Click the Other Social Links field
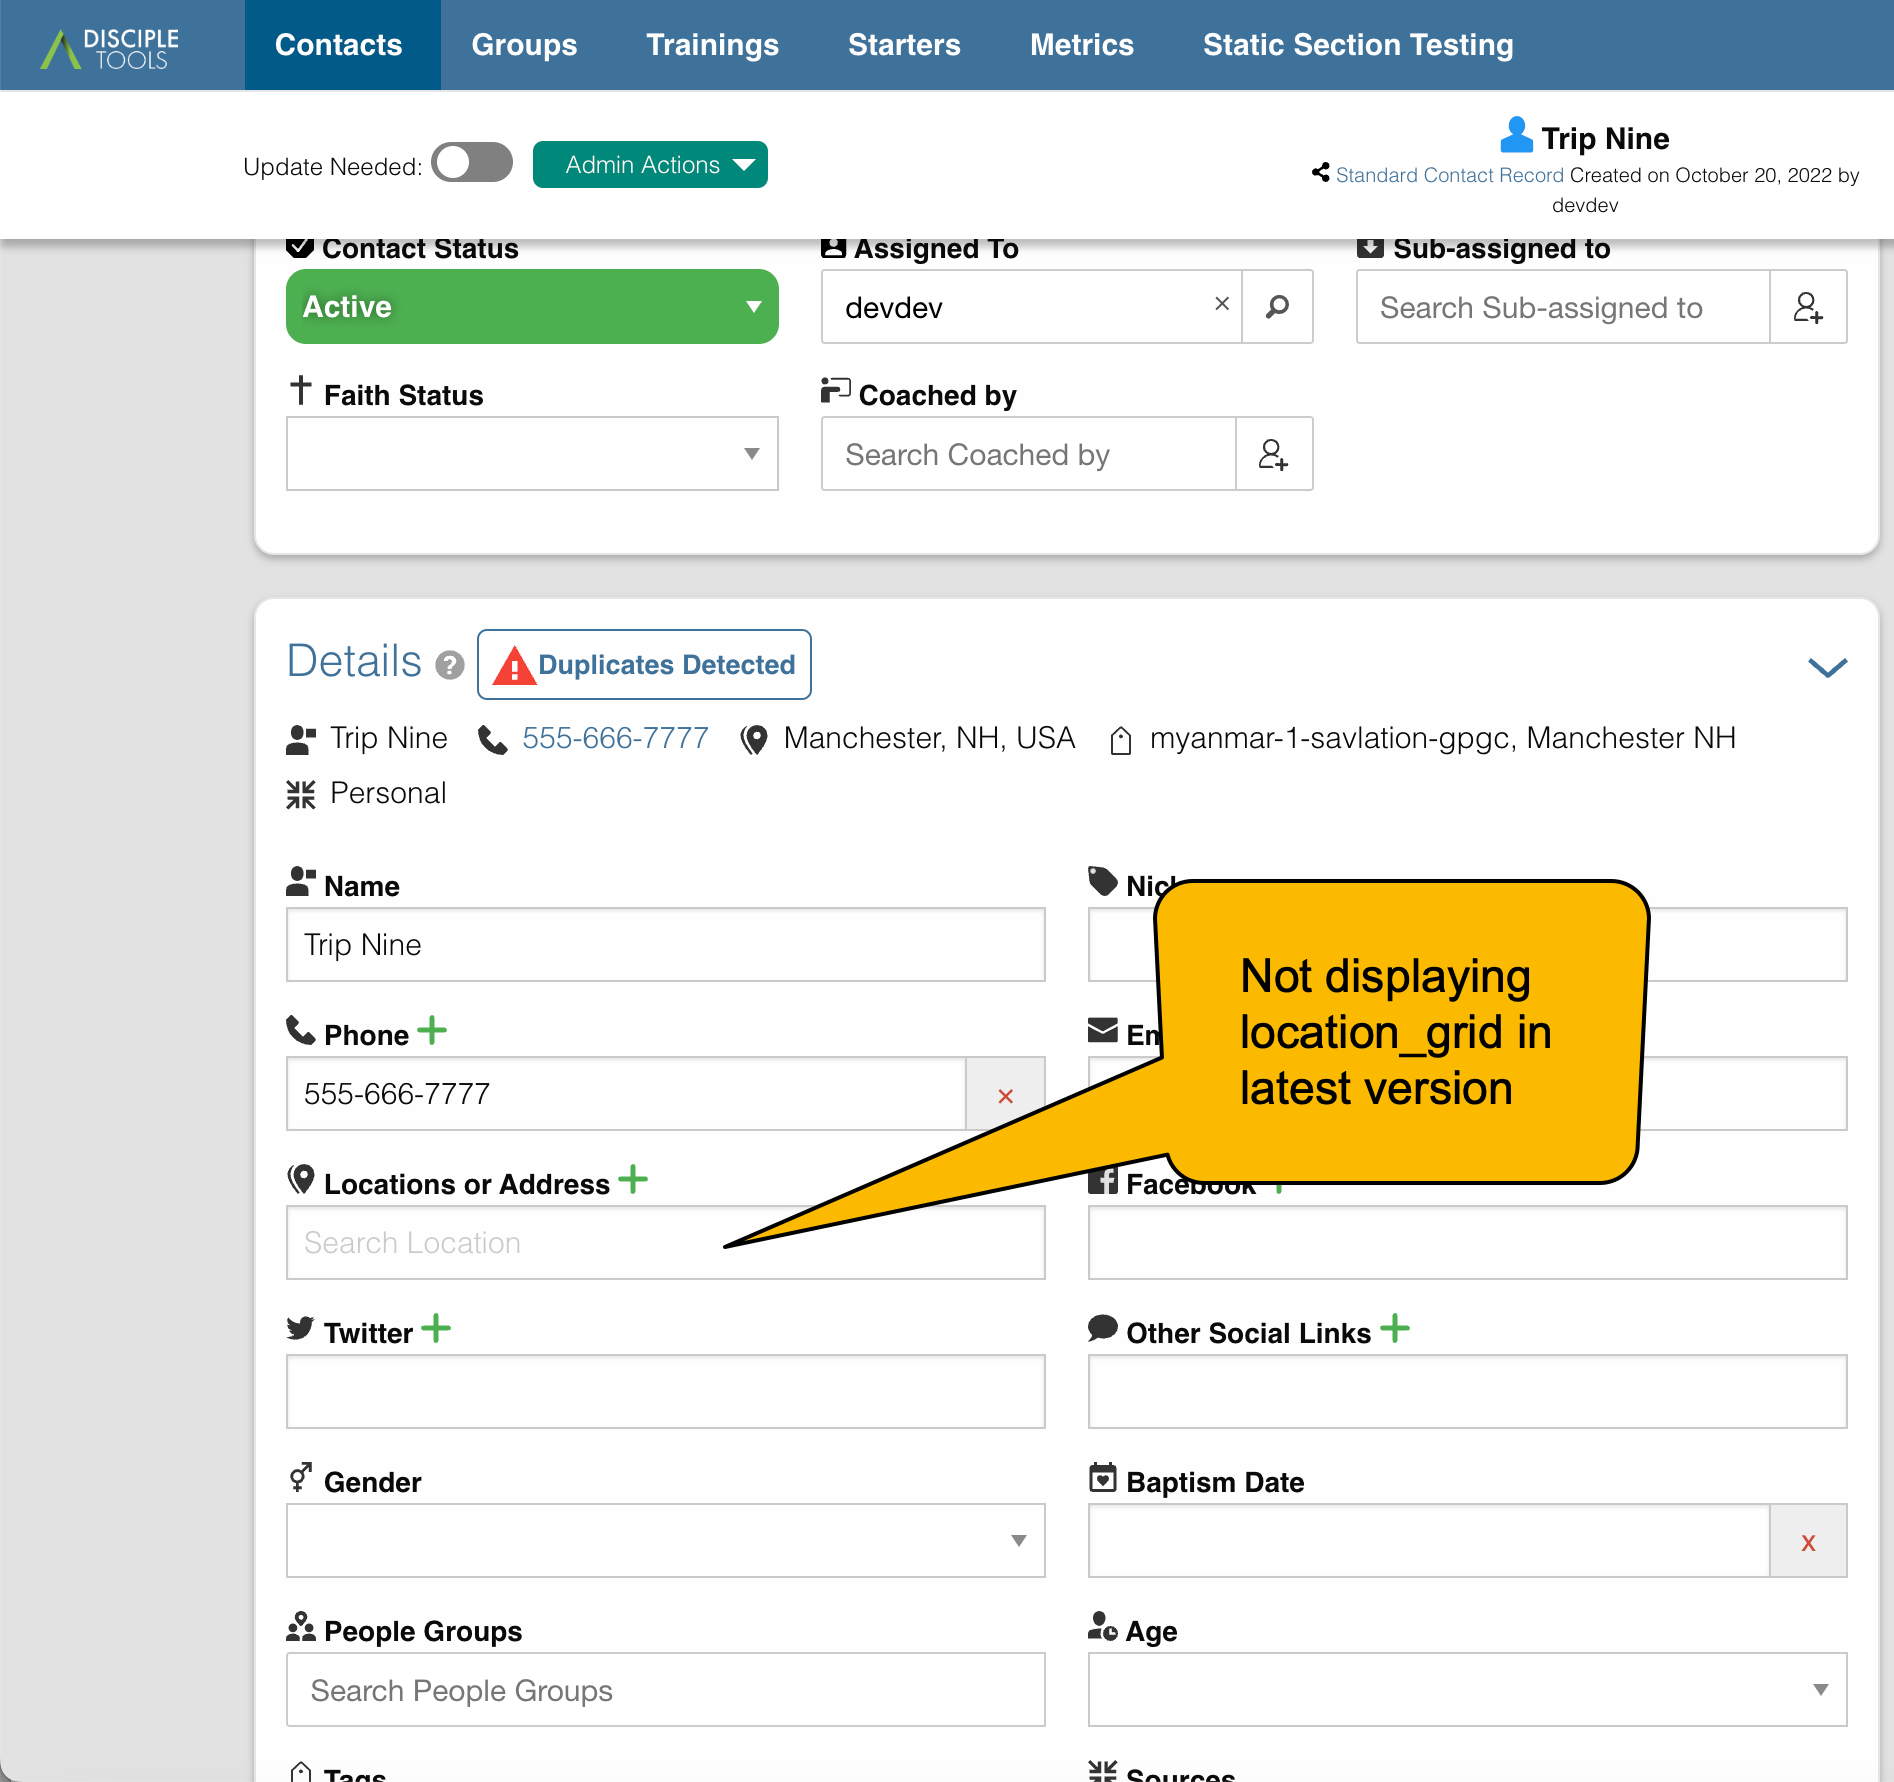This screenshot has height=1782, width=1894. pos(1467,1391)
